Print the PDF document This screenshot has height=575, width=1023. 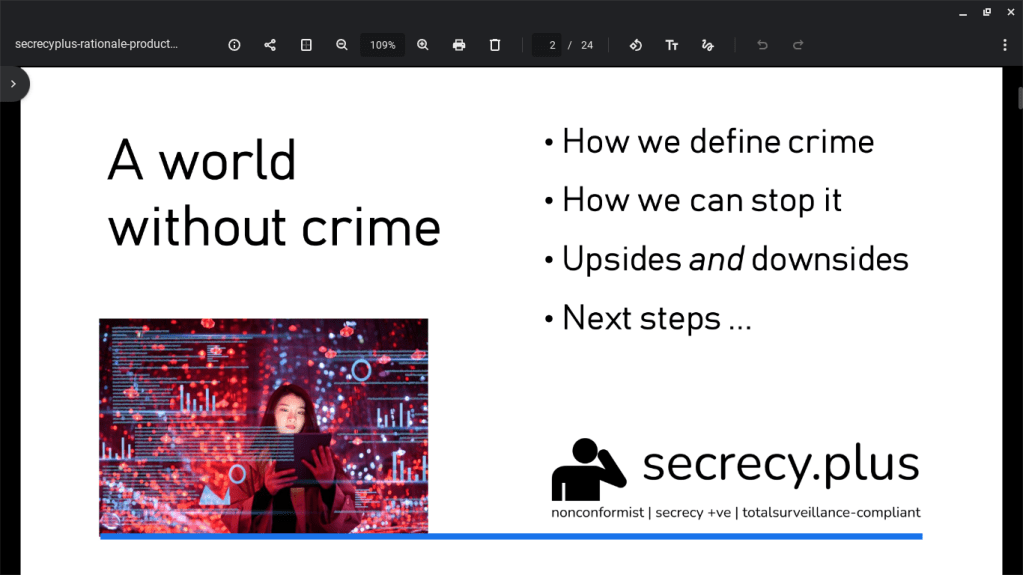coord(459,45)
